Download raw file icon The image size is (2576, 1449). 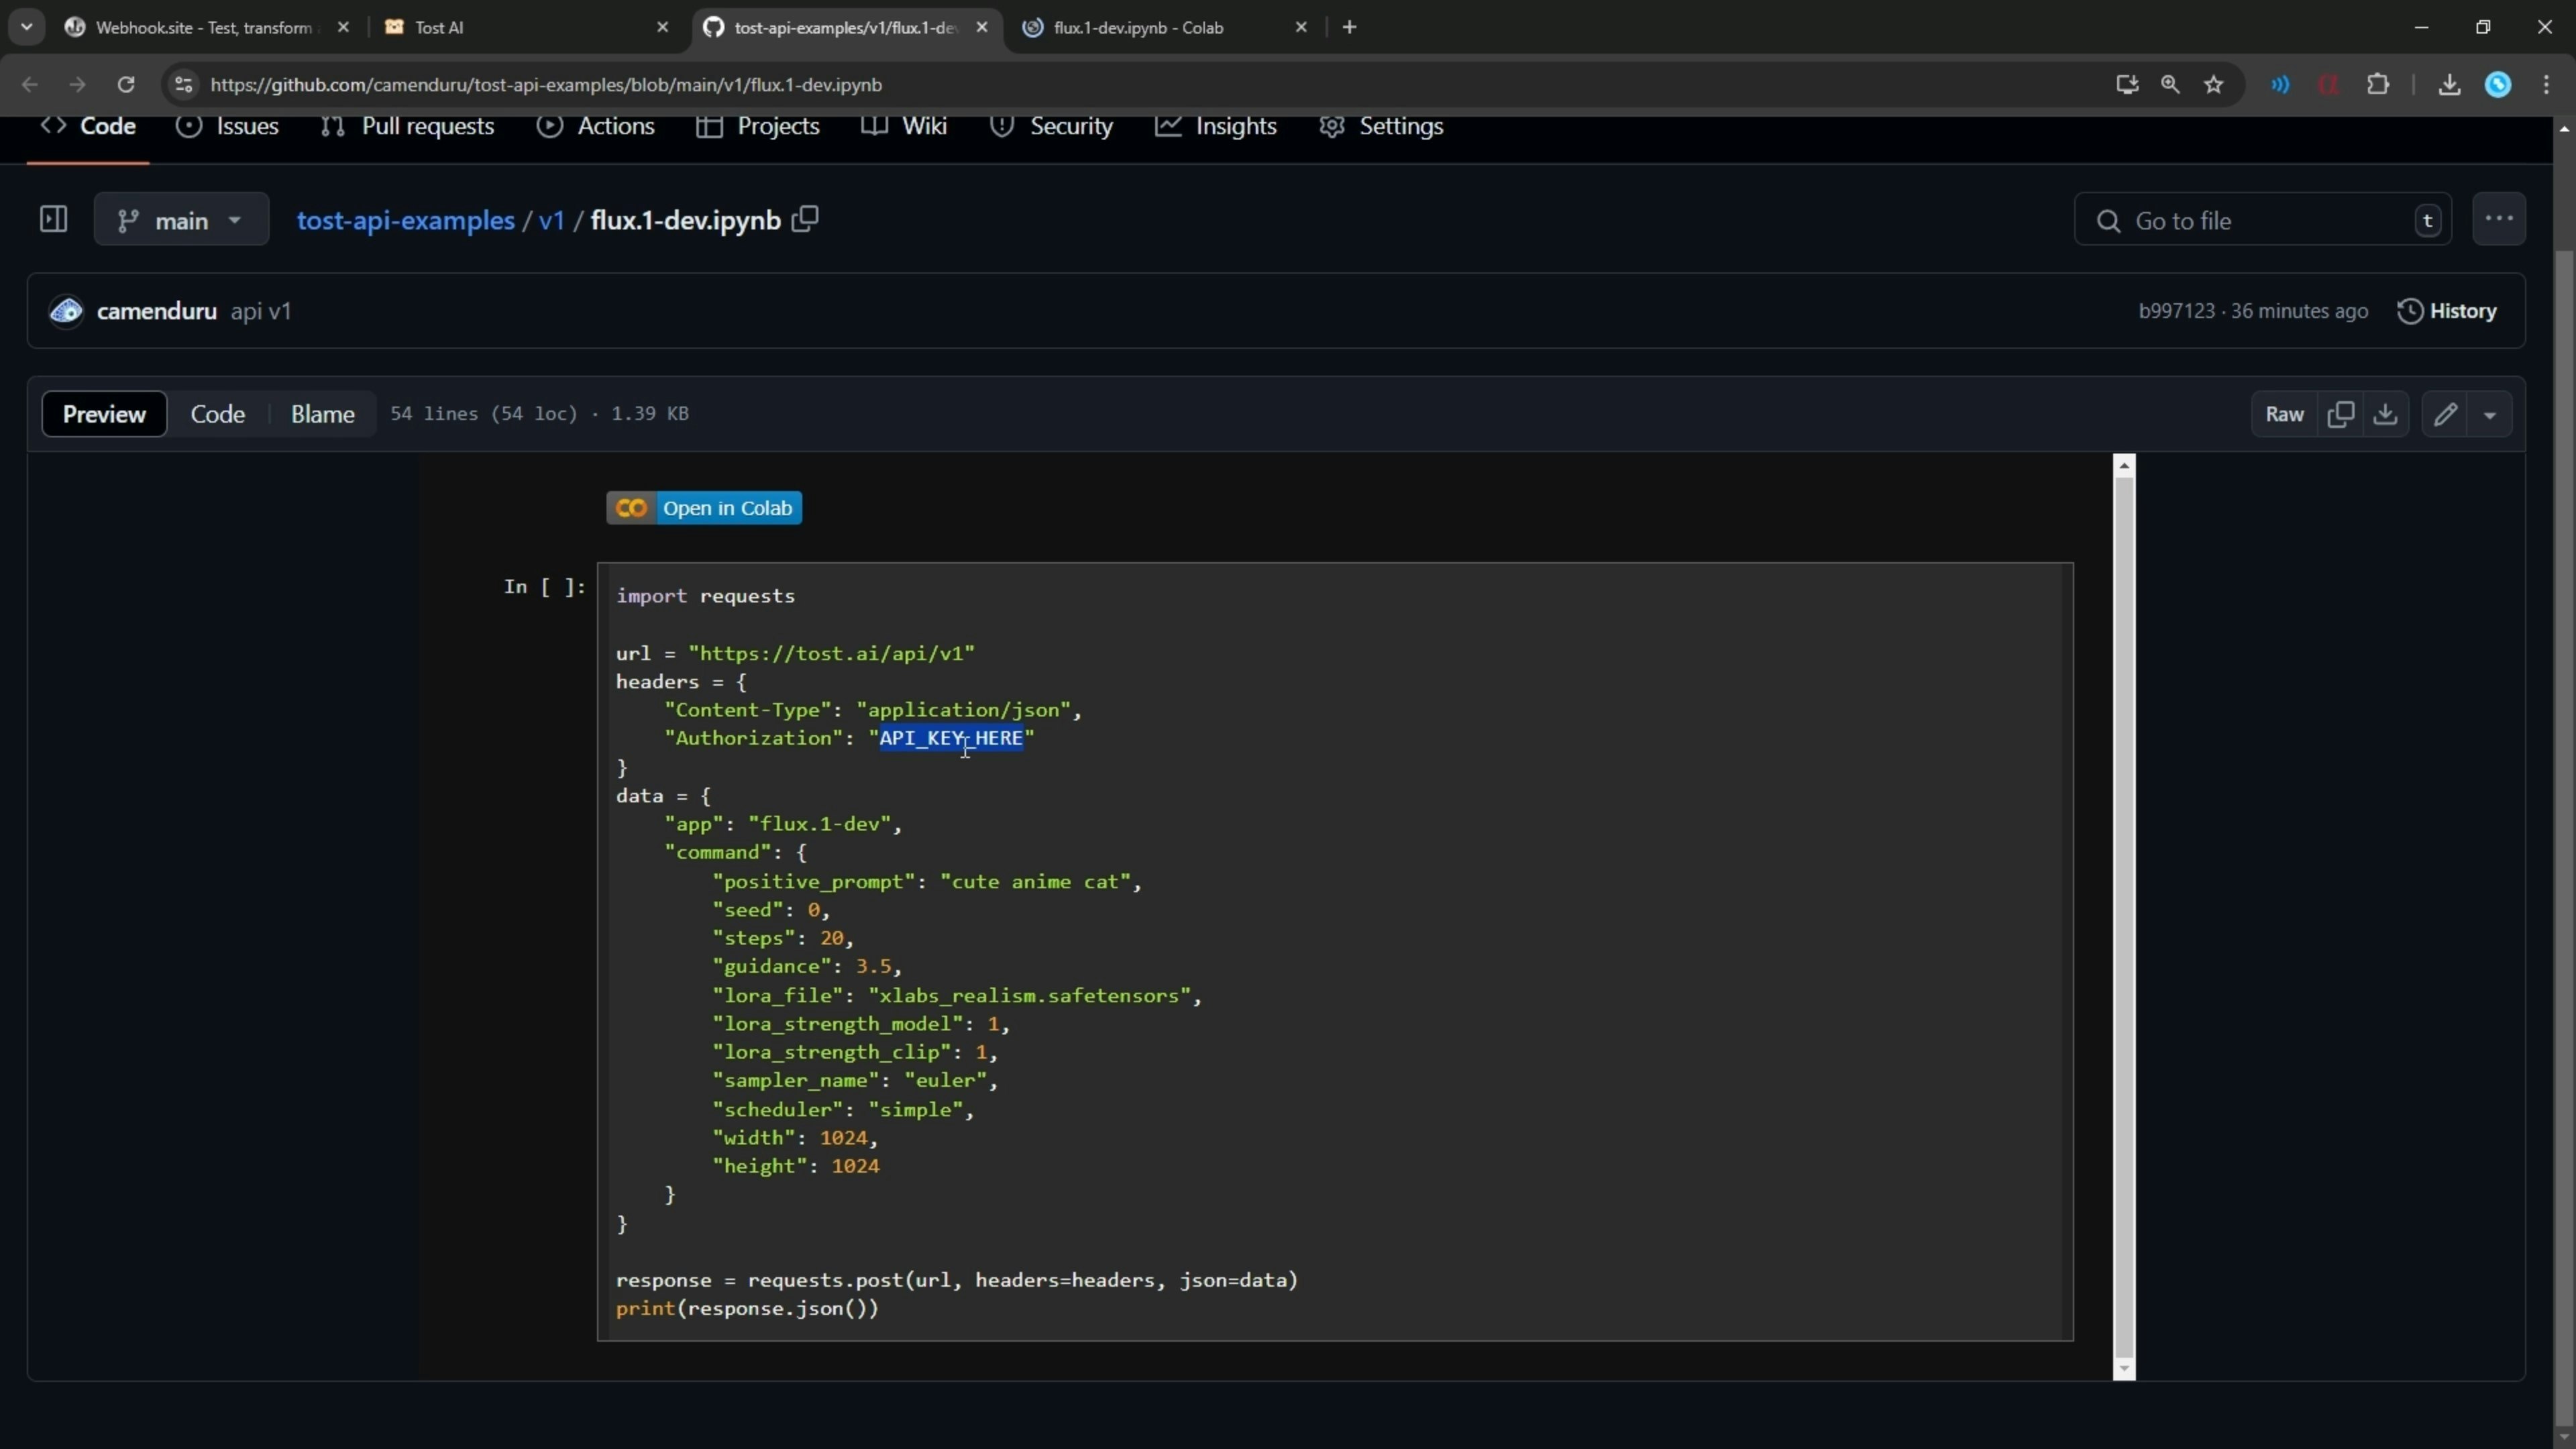tap(2385, 414)
